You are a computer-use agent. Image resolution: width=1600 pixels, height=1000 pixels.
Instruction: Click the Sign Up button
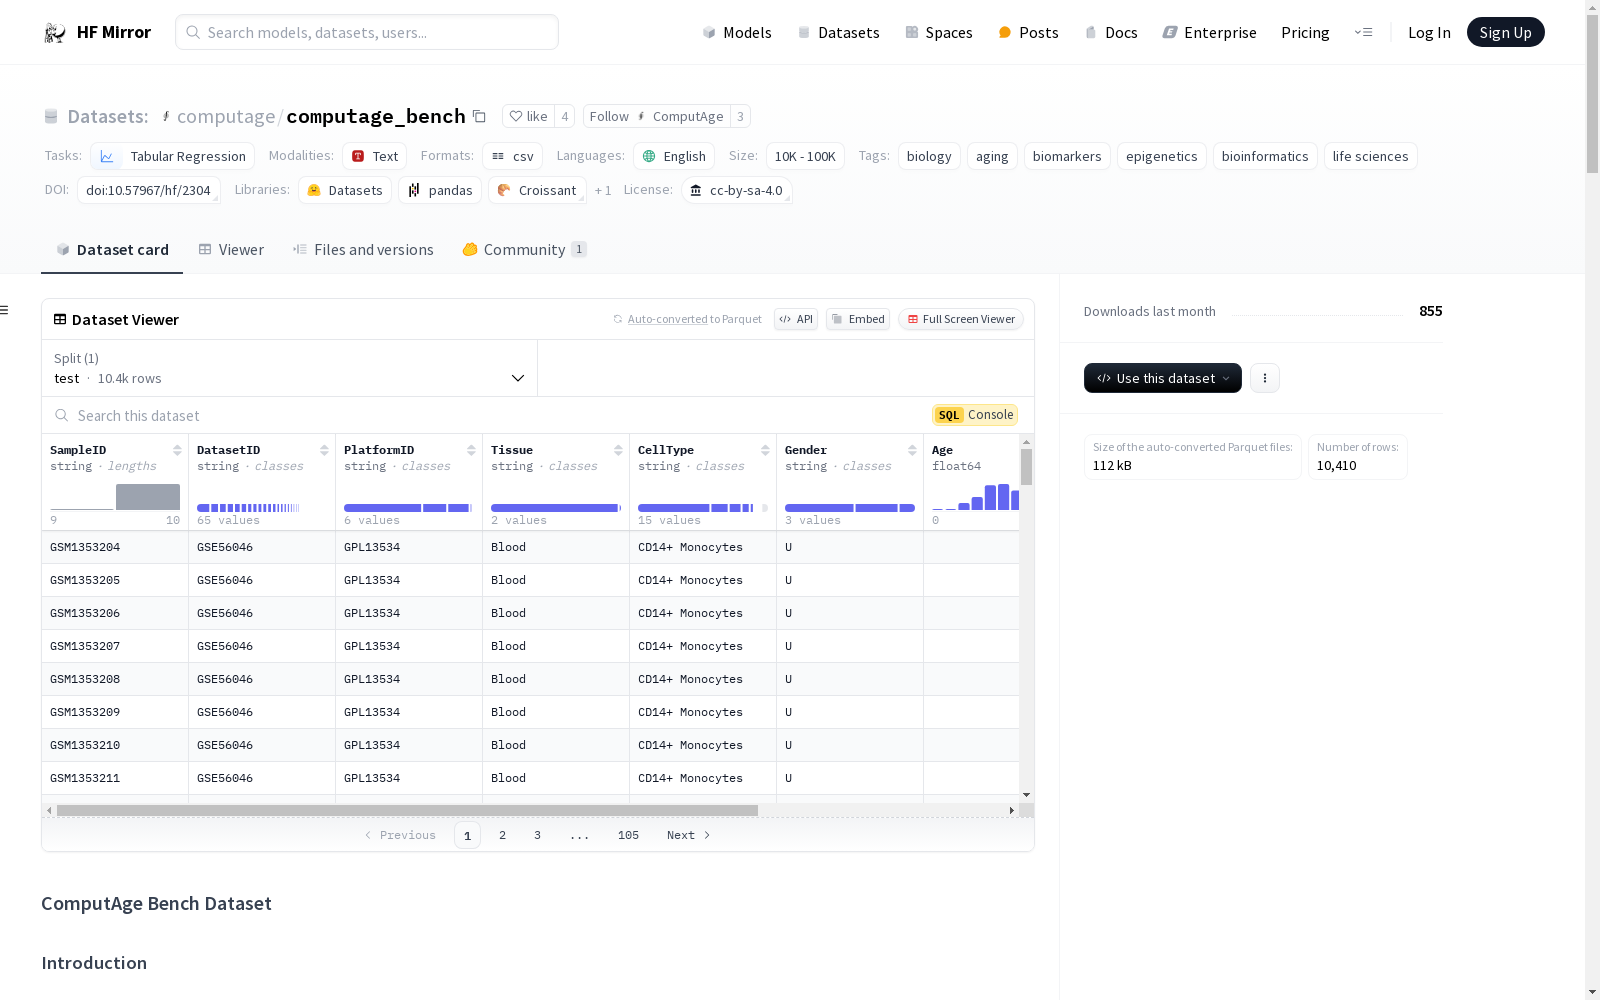coord(1505,32)
